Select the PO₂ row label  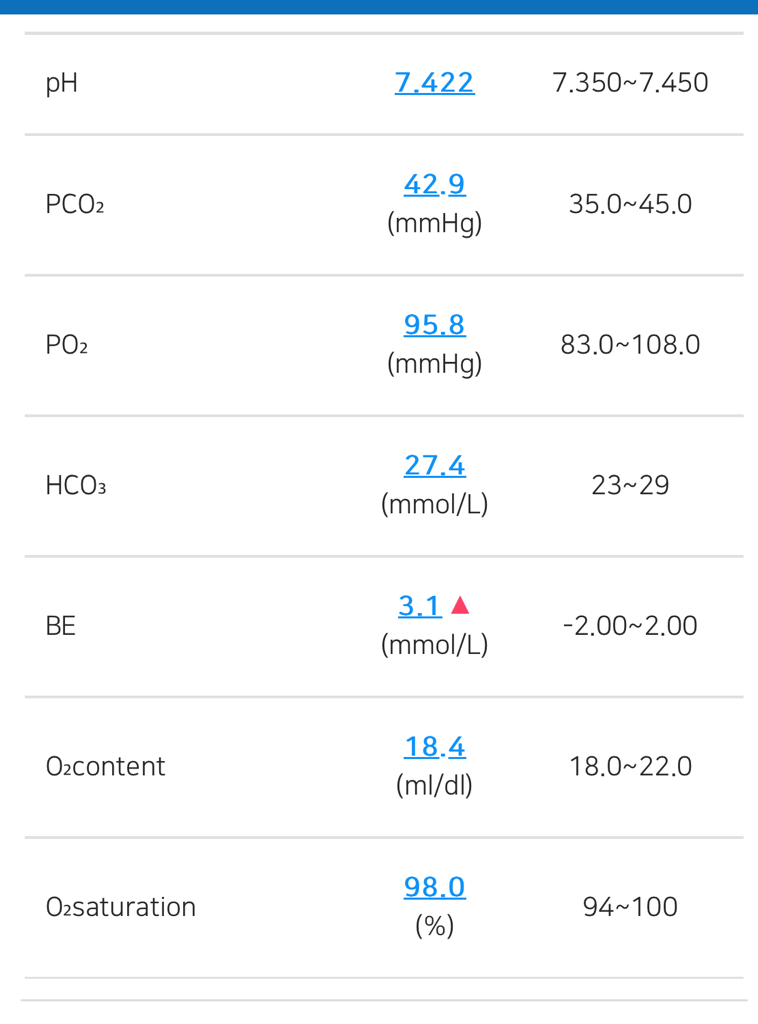point(66,345)
